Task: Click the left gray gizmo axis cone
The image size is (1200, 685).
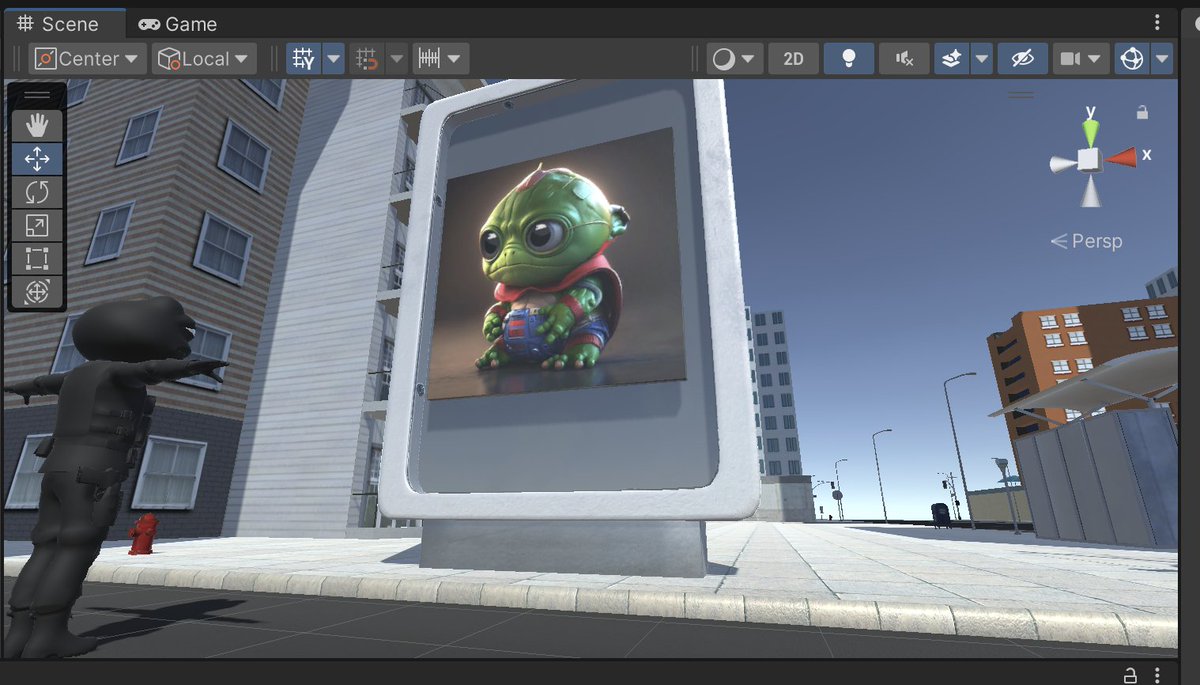Action: click(1062, 164)
